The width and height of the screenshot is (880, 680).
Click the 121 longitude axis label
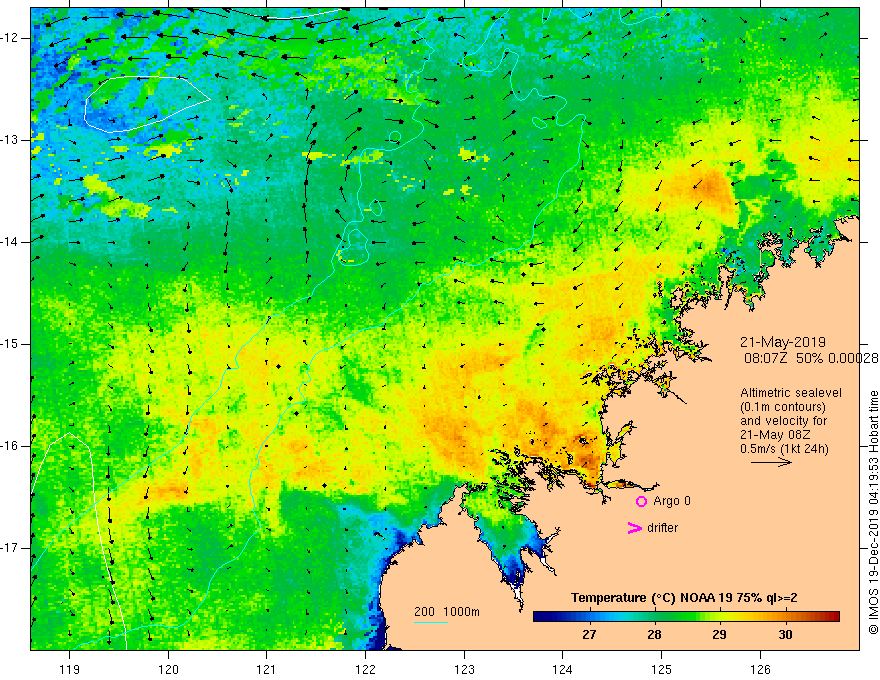[x=267, y=669]
